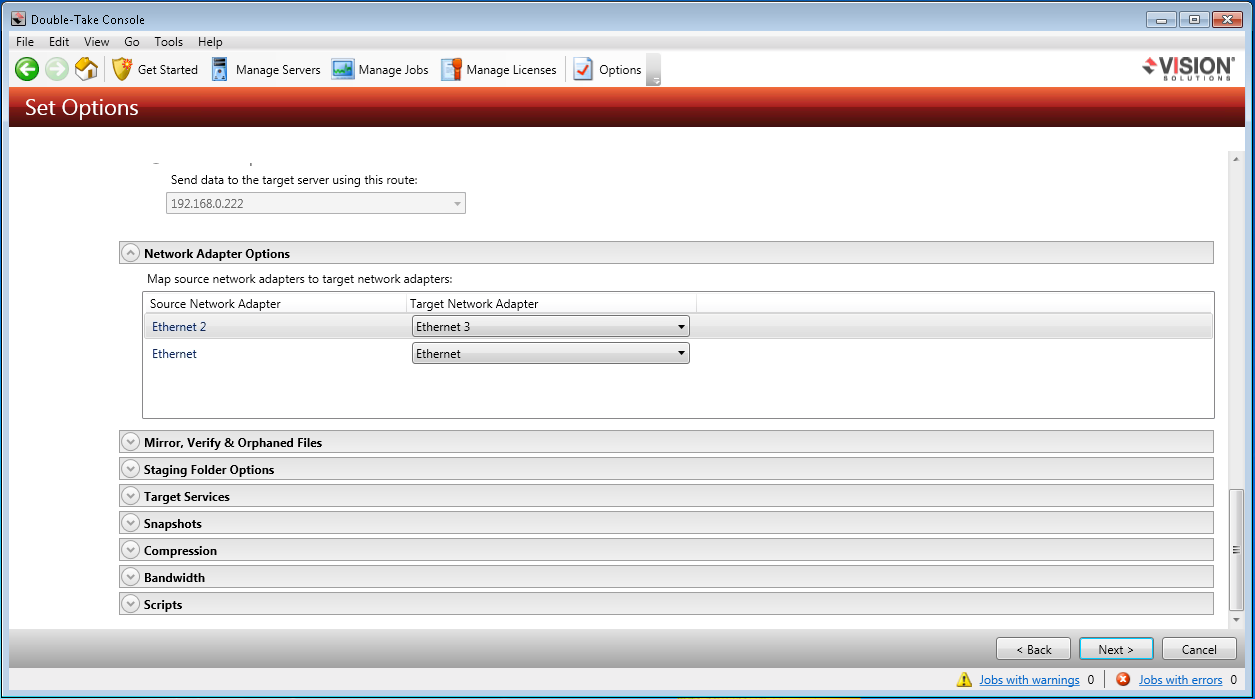Click the green Back arrow icon
This screenshot has height=699, width=1255.
coord(27,69)
